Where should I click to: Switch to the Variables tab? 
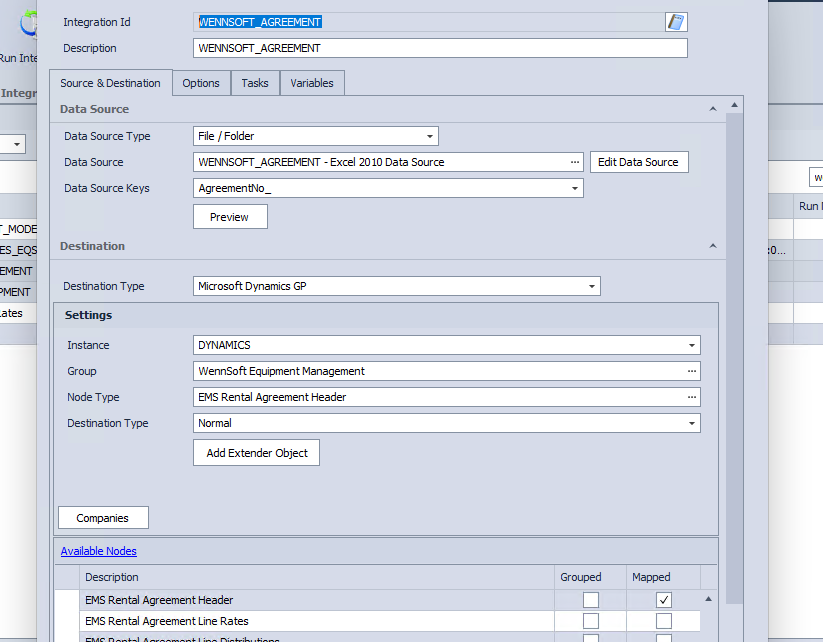(312, 83)
